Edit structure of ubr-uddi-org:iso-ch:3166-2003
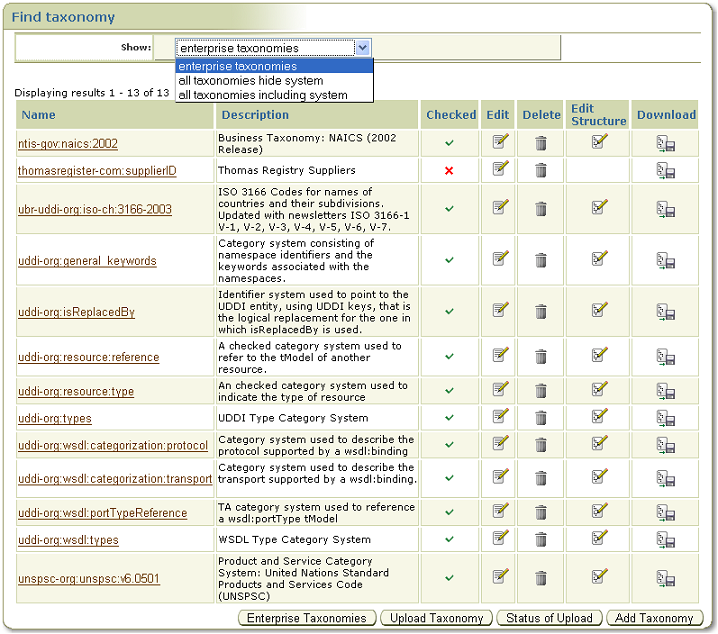 click(x=599, y=207)
